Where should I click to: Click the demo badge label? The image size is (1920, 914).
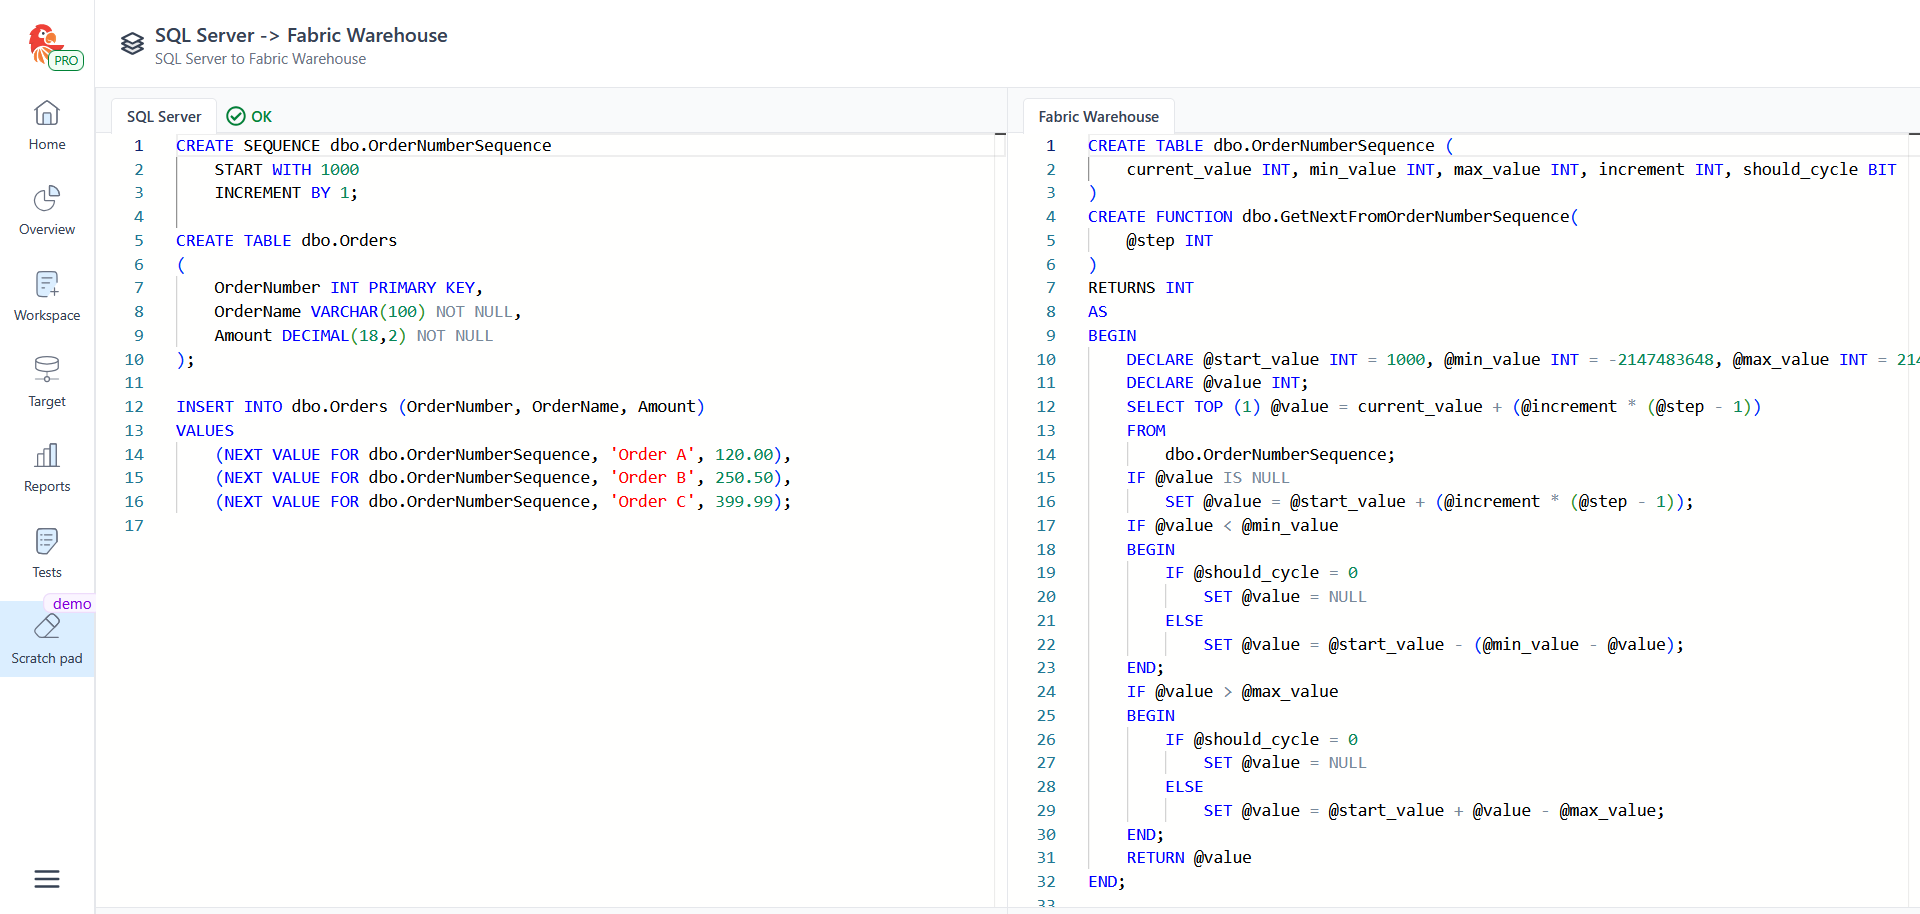pos(72,604)
